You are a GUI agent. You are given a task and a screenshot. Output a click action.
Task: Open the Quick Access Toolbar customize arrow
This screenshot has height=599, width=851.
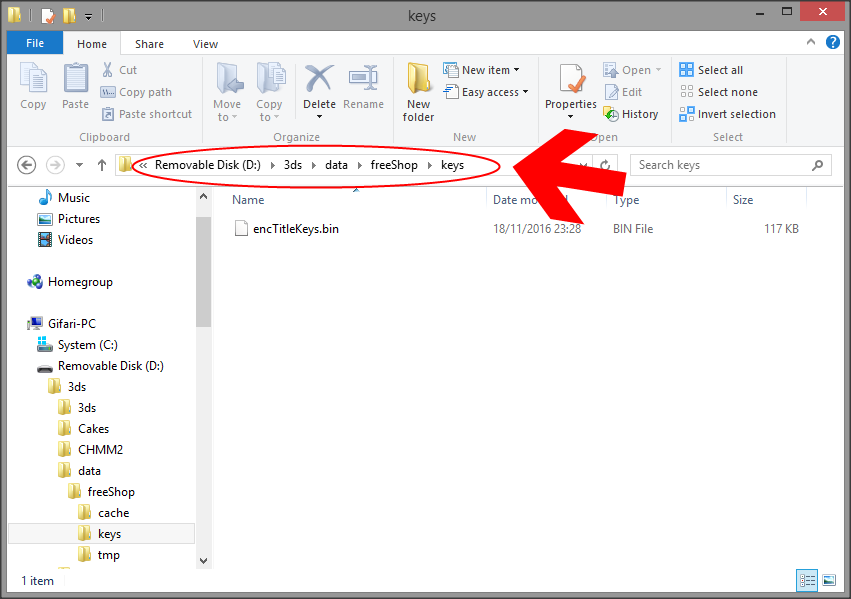[x=88, y=17]
